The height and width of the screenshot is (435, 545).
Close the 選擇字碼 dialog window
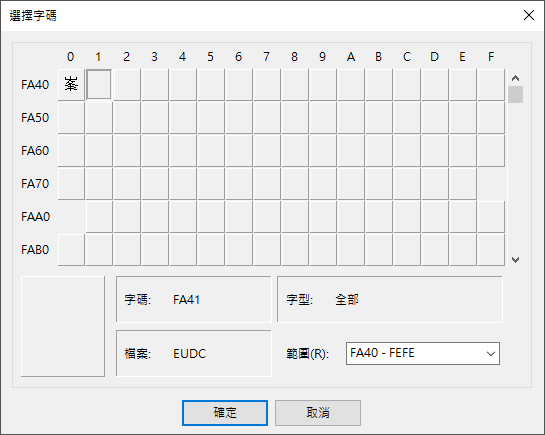click(529, 15)
